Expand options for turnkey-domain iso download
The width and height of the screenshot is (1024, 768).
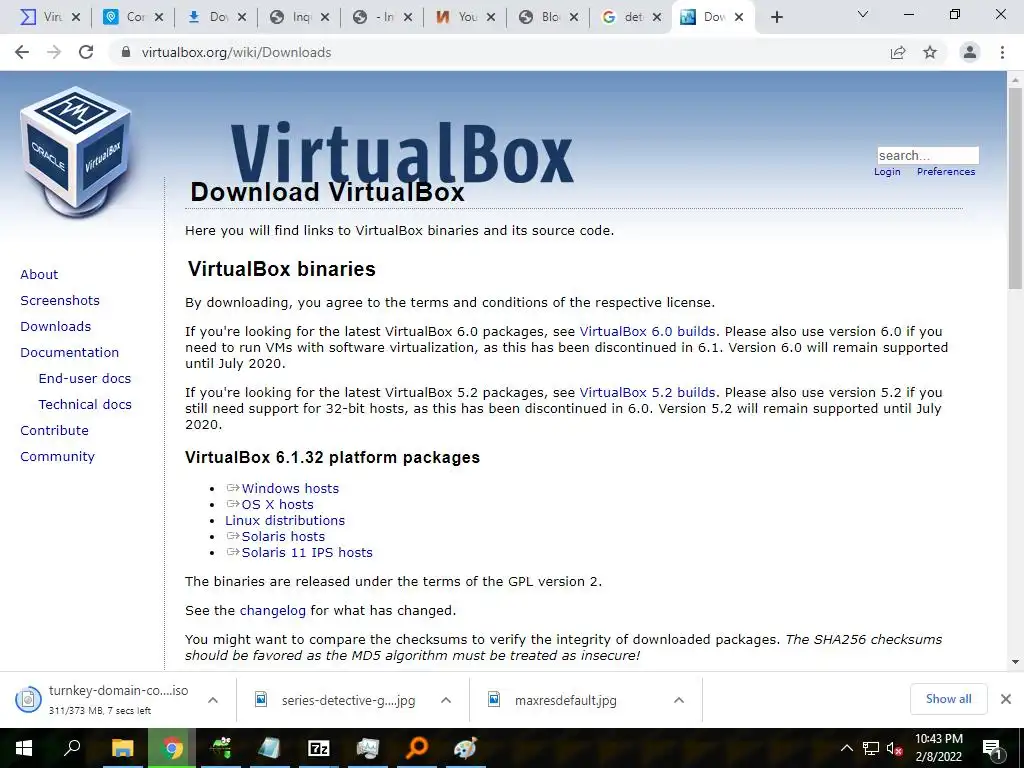point(212,700)
